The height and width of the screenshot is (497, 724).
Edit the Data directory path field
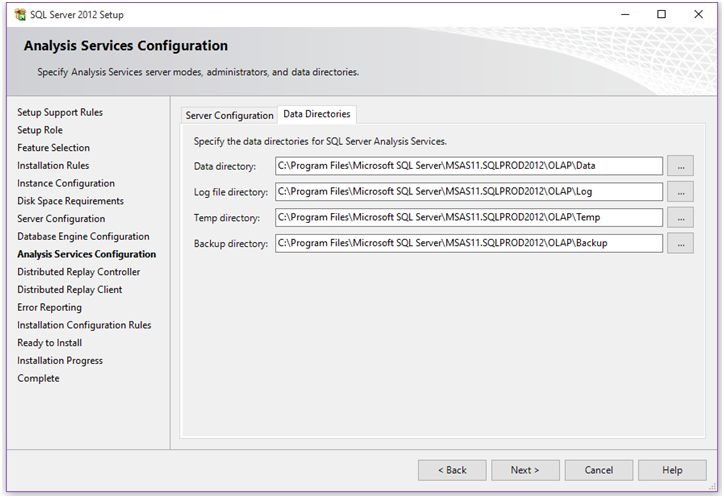point(469,166)
